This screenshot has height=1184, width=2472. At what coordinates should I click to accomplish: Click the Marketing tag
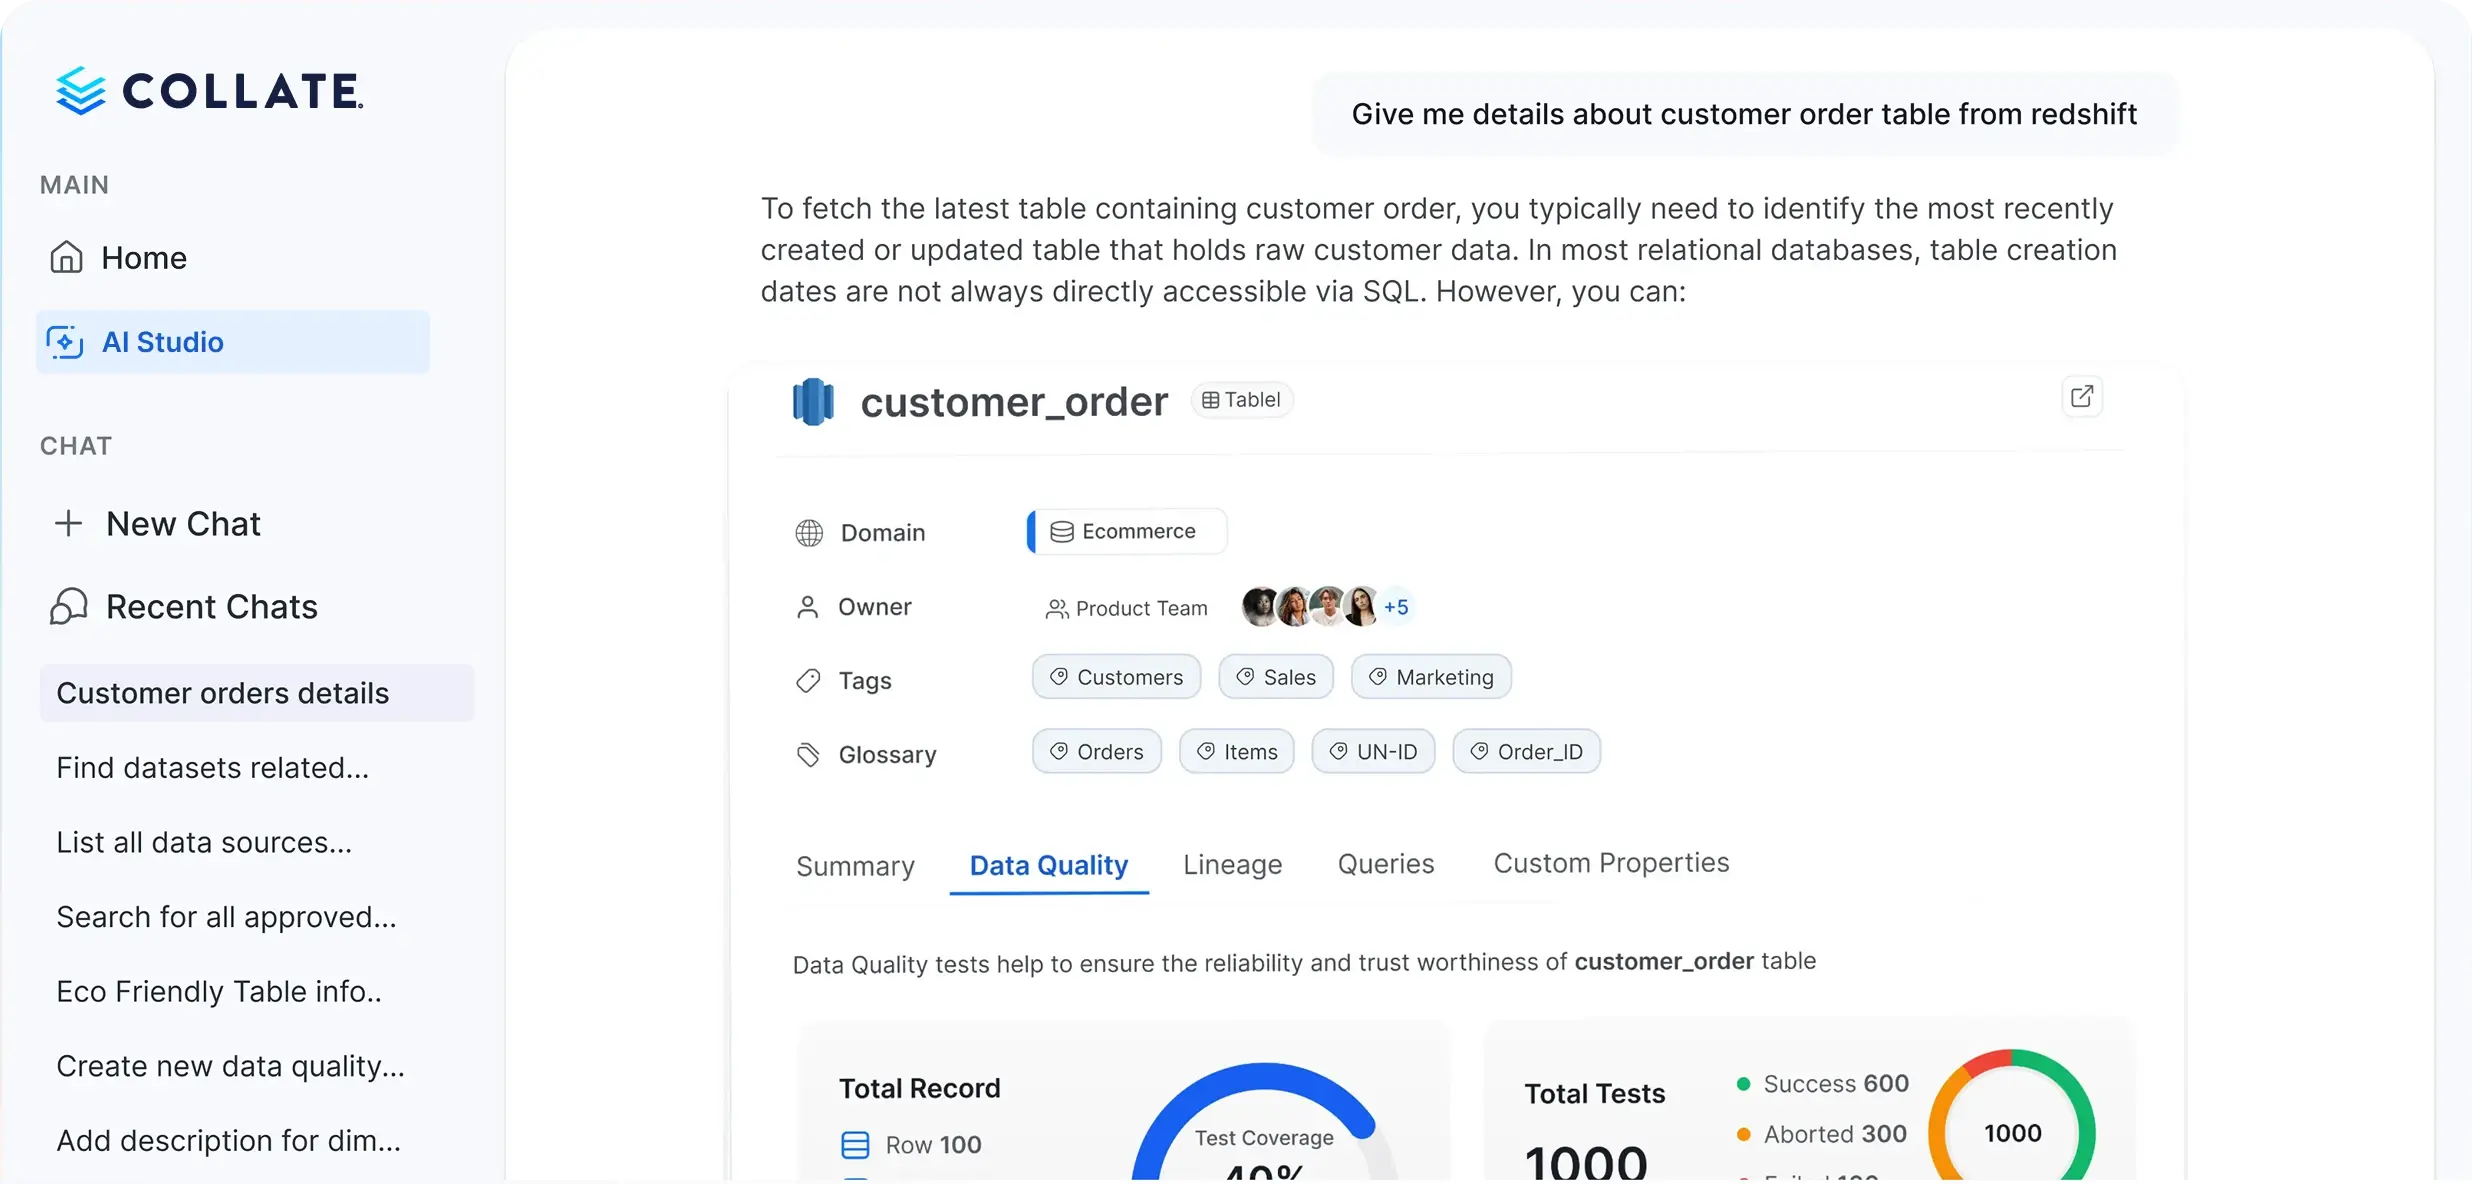point(1431,677)
